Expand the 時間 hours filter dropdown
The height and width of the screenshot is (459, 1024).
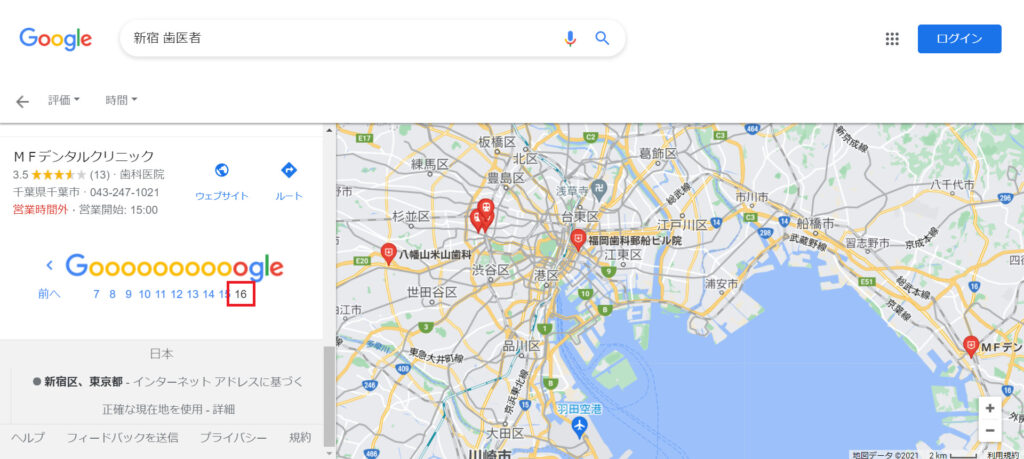click(121, 101)
